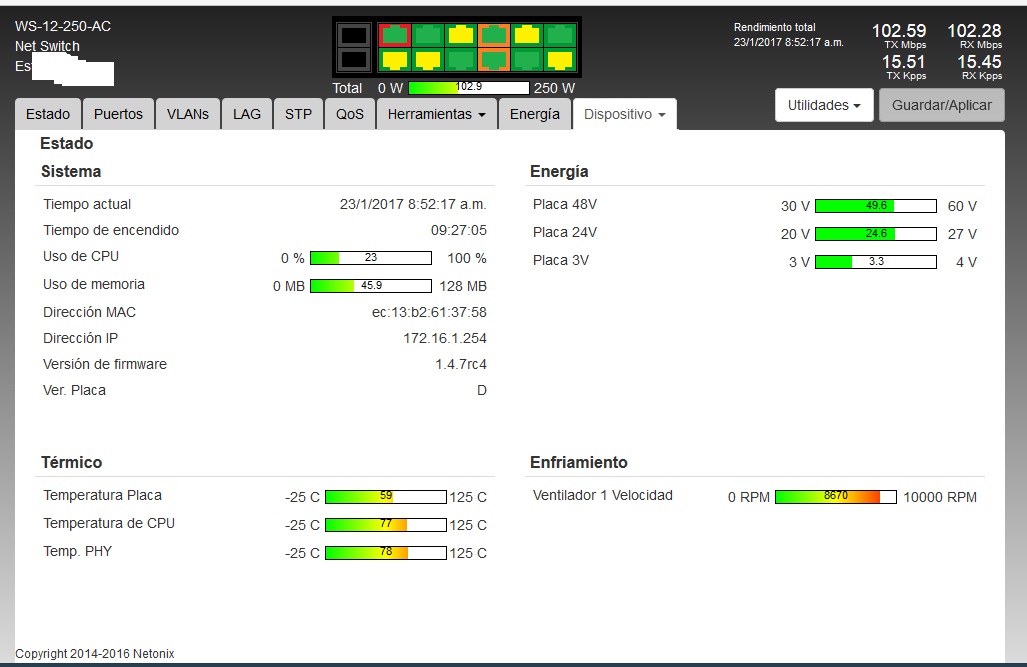Select the orange-bordered bottom row port icon
The image size is (1027, 667).
(x=493, y=60)
